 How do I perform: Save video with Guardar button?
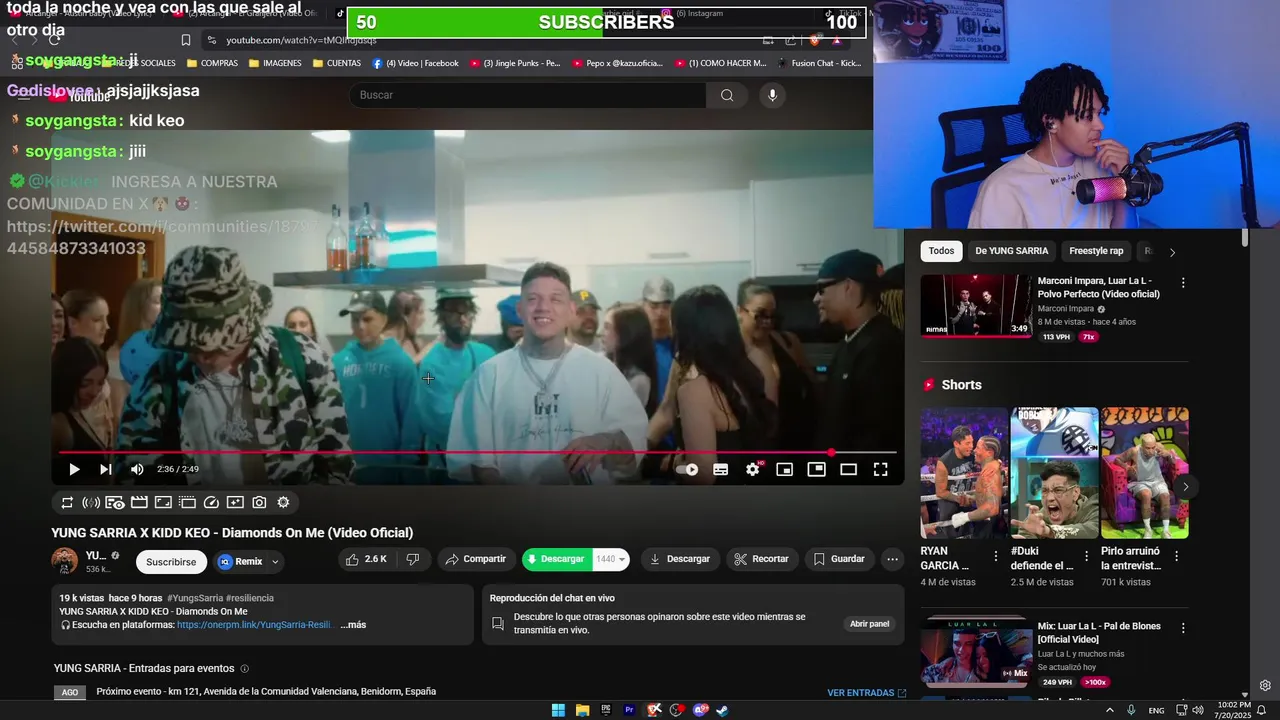pyautogui.click(x=839, y=559)
